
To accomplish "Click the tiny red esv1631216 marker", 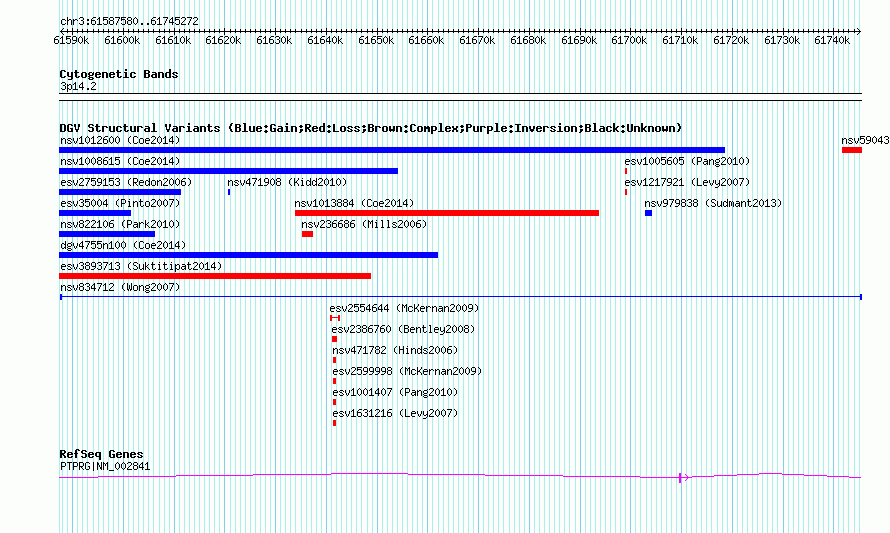I will (334, 423).
